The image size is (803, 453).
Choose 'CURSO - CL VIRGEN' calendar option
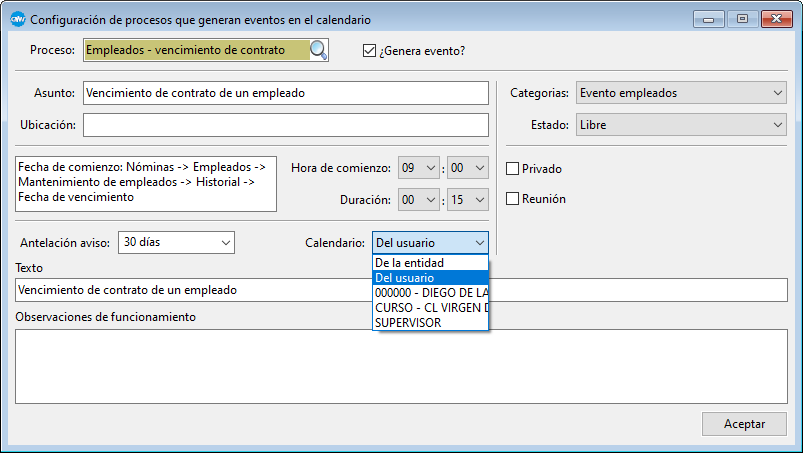pos(430,308)
